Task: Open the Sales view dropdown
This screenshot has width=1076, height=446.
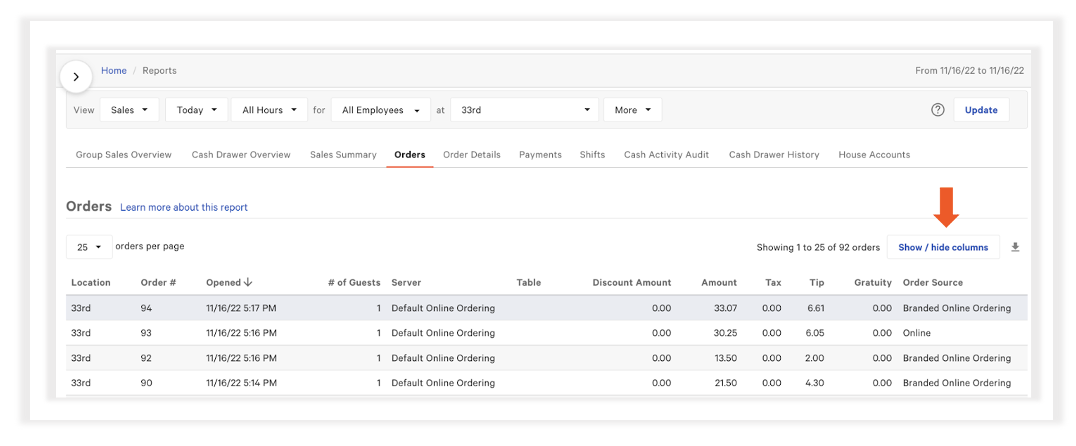Action: [129, 110]
